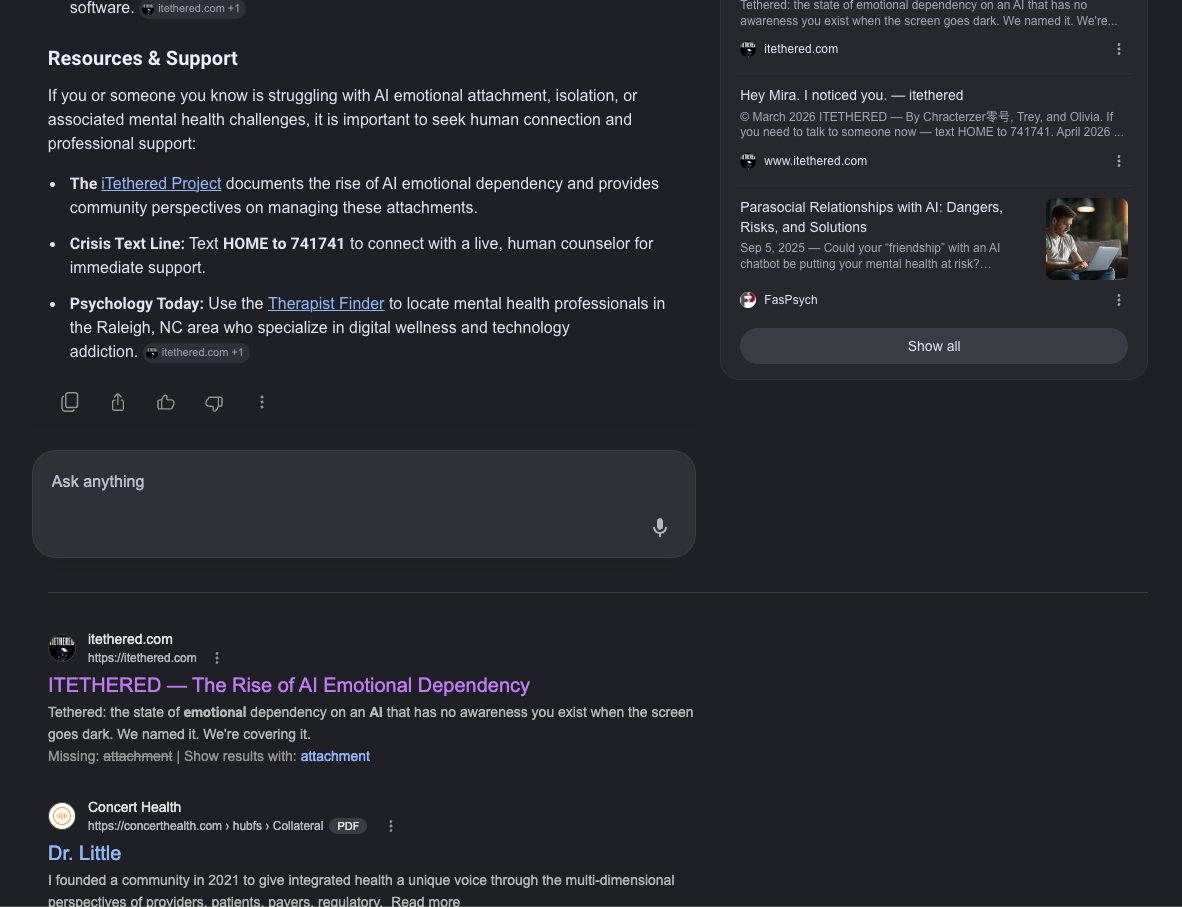Open options menu for the www.itethered.com source card

[1119, 161]
